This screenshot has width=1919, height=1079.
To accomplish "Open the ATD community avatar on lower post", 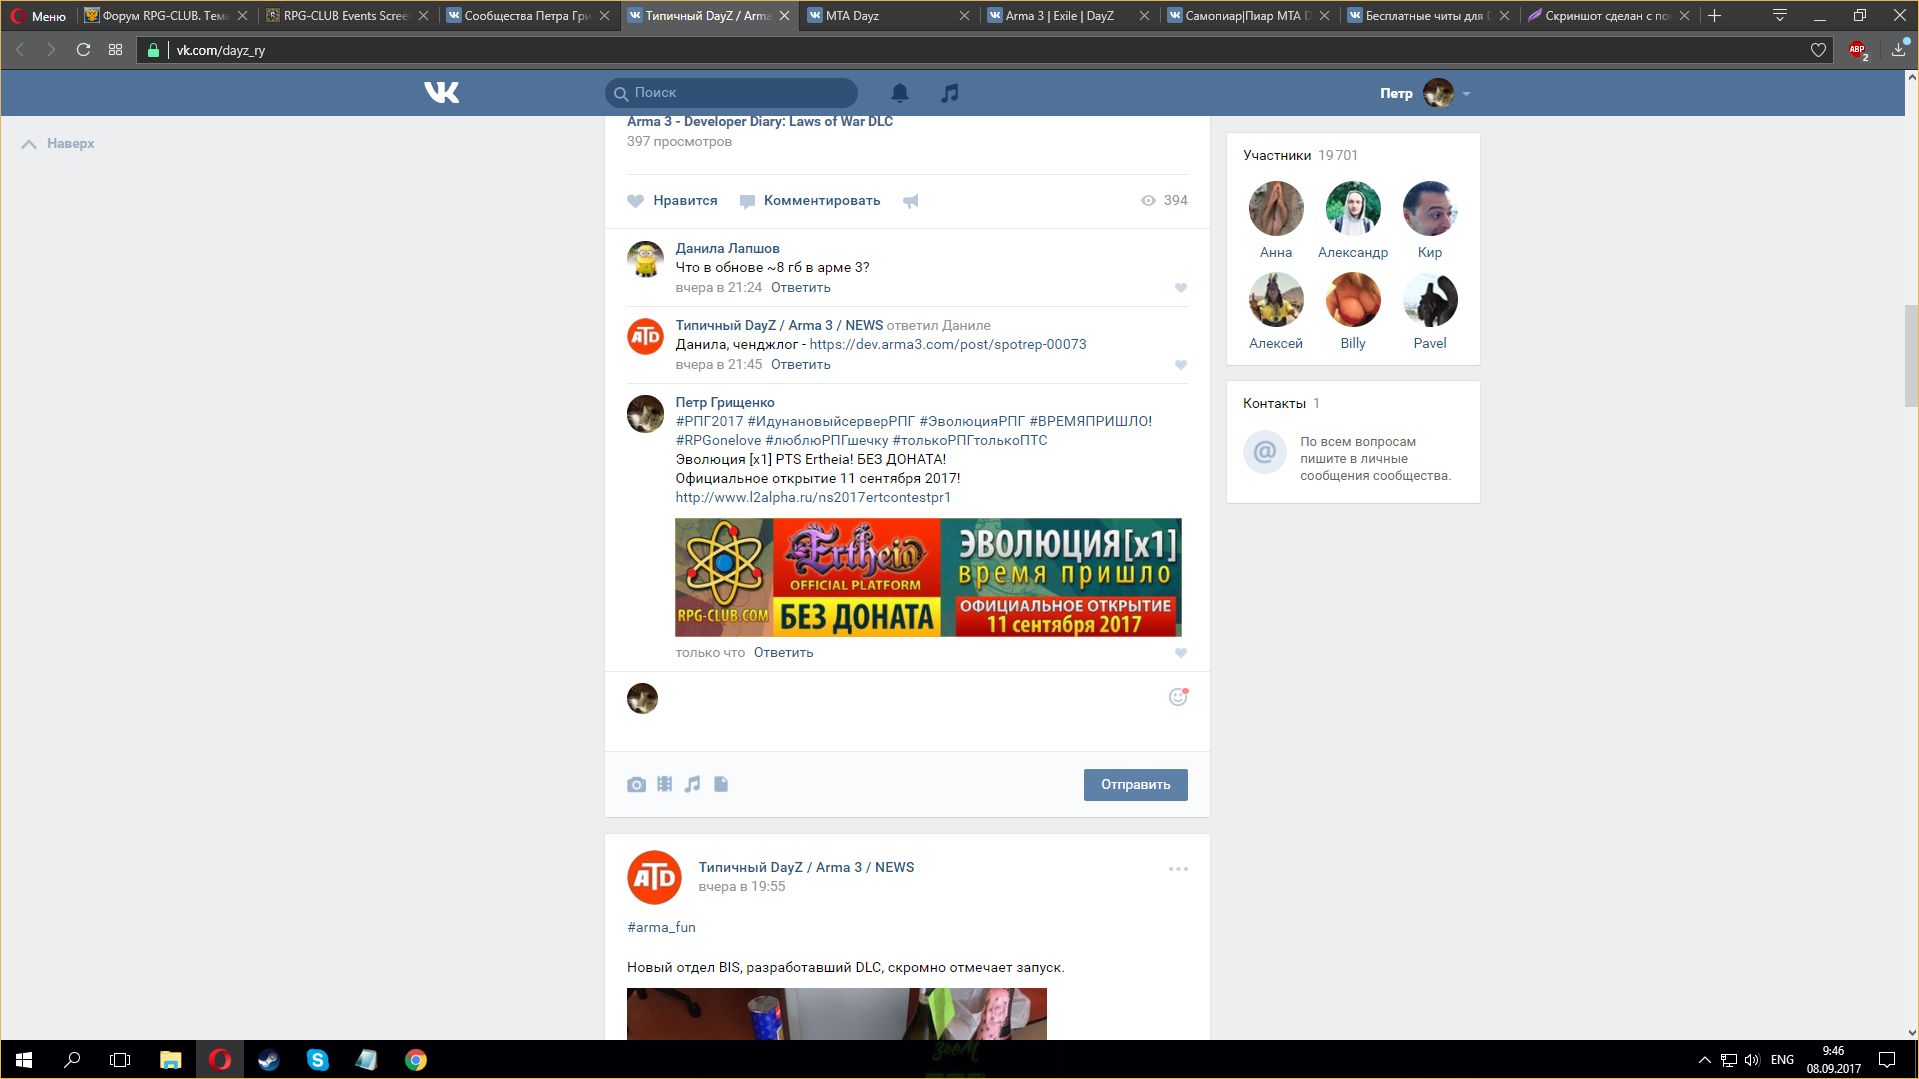I will (x=654, y=877).
